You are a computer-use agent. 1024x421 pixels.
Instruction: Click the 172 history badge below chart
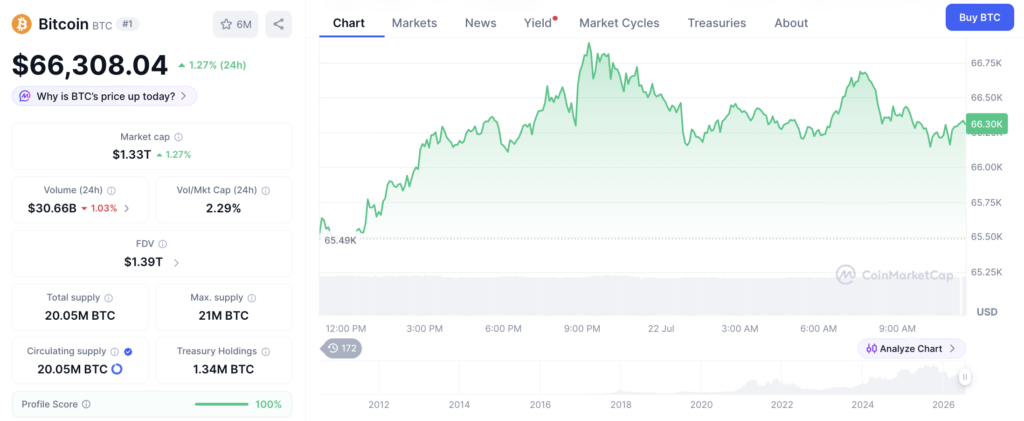342,349
